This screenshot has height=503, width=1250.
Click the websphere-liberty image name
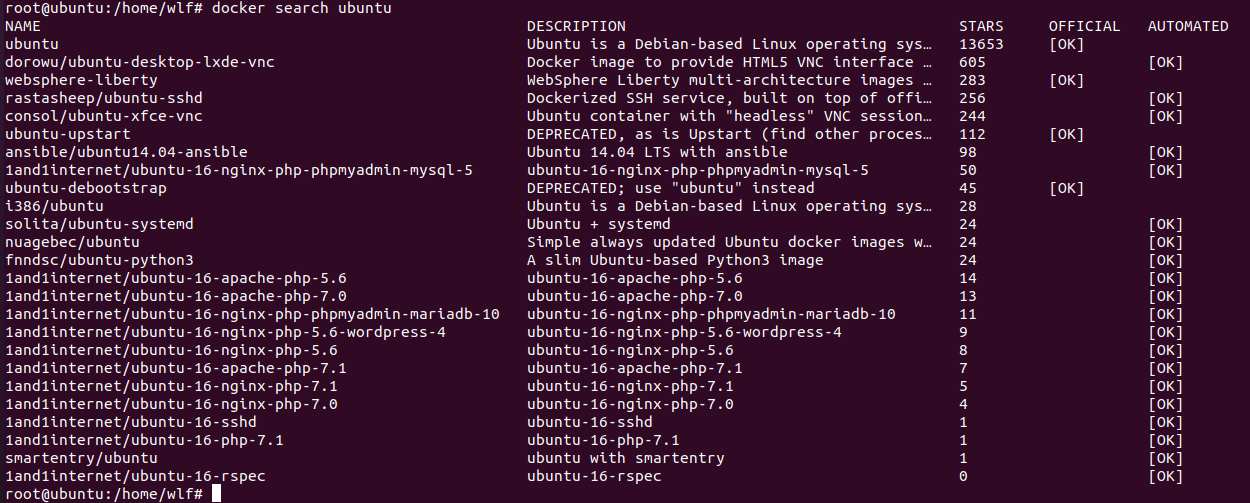(82, 81)
